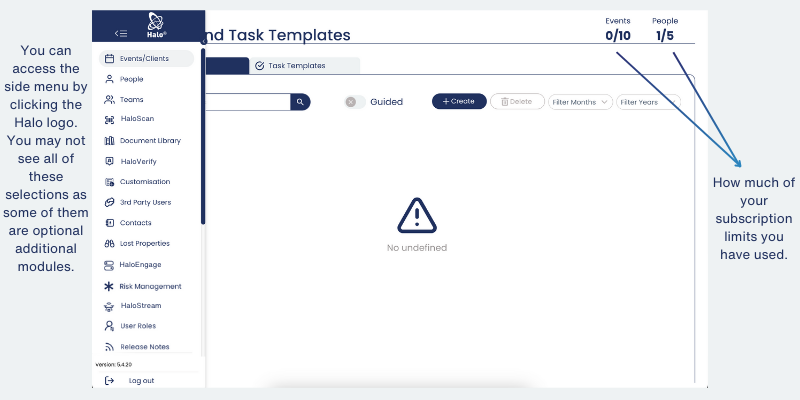The height and width of the screenshot is (400, 800).
Task: Click the Delete button
Action: (517, 102)
